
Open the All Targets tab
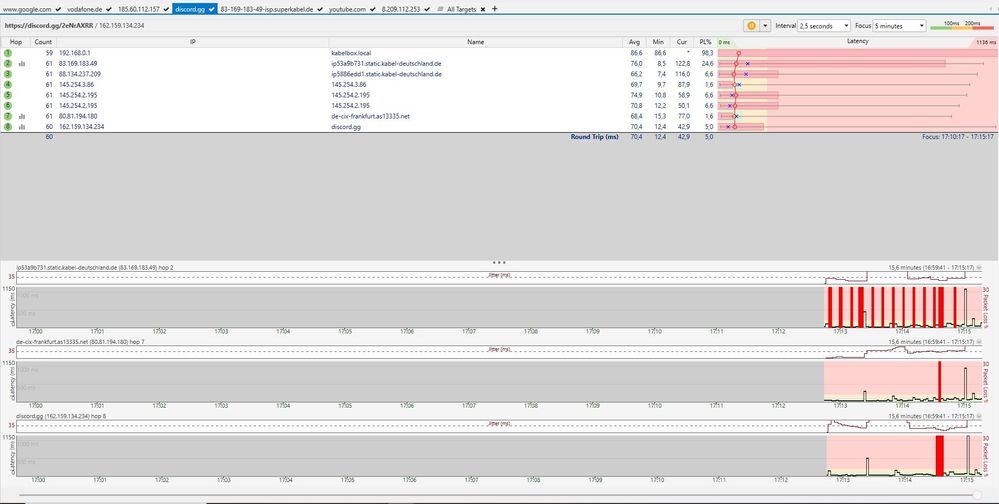coord(461,10)
